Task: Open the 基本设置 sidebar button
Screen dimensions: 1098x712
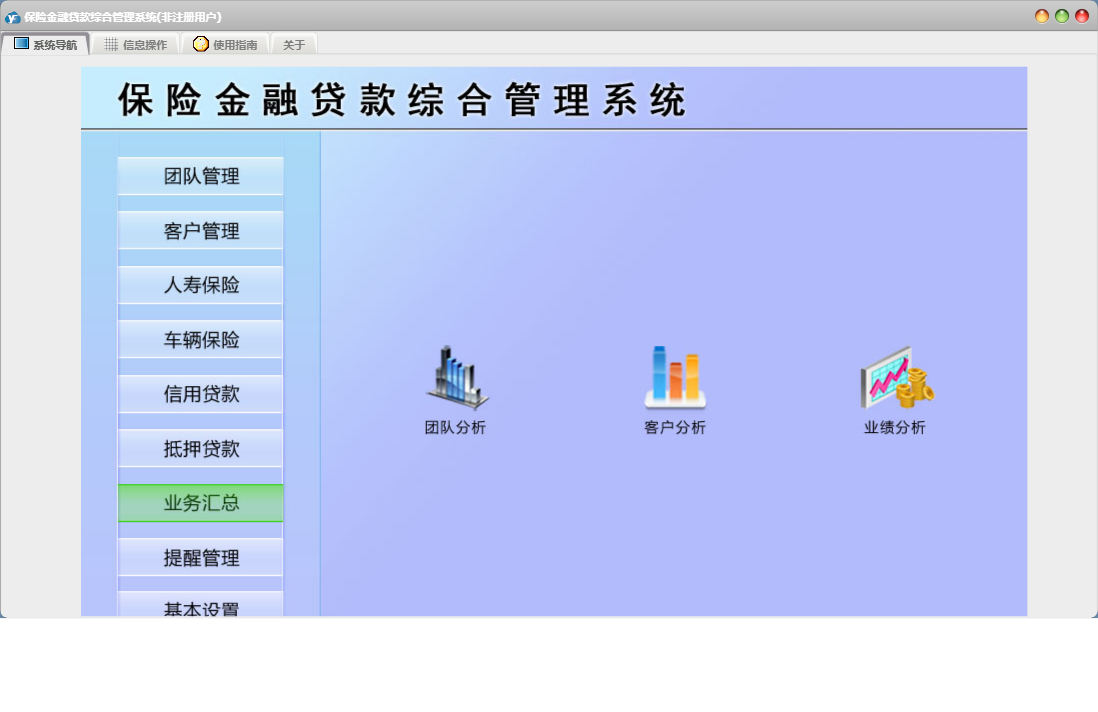Action: (201, 605)
